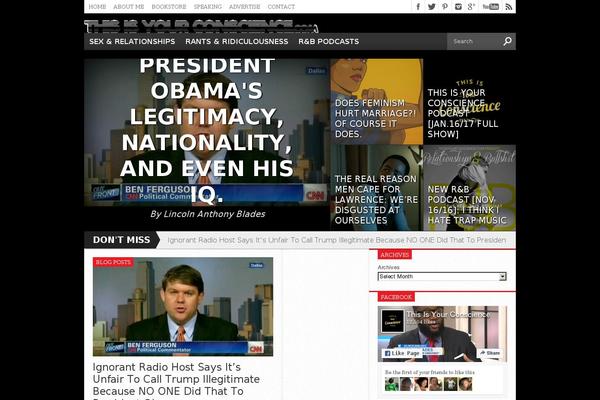This screenshot has height=400, width=600.
Task: Open the Ignorant Radio Host Says article title
Action: [x=176, y=380]
